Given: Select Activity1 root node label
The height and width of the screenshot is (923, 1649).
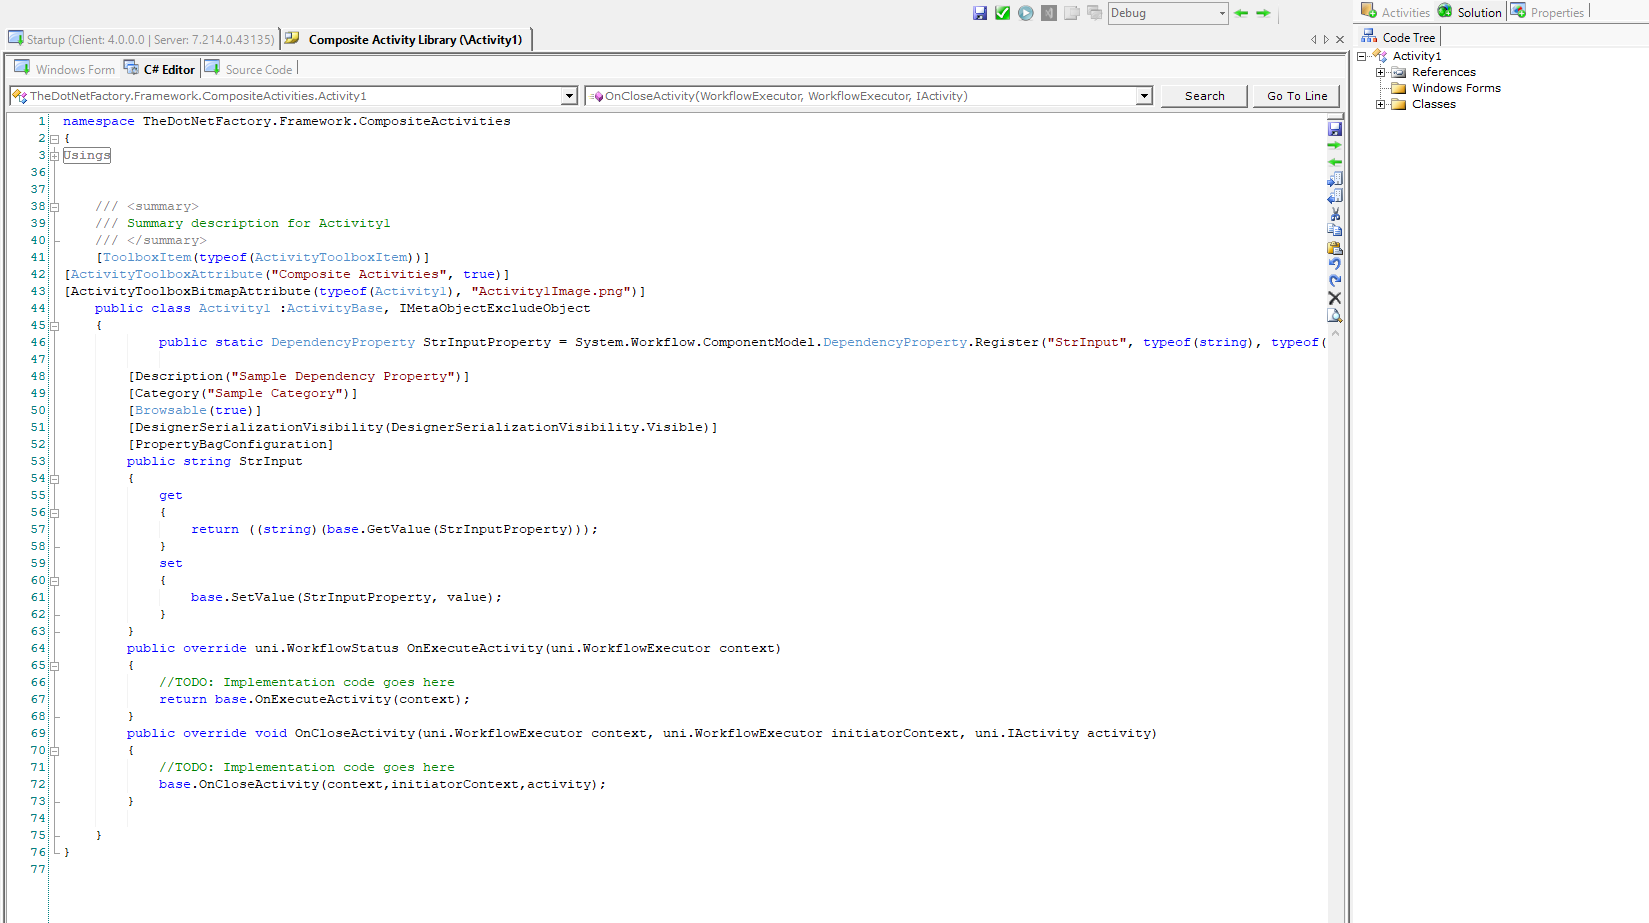Looking at the screenshot, I should click(x=1417, y=56).
